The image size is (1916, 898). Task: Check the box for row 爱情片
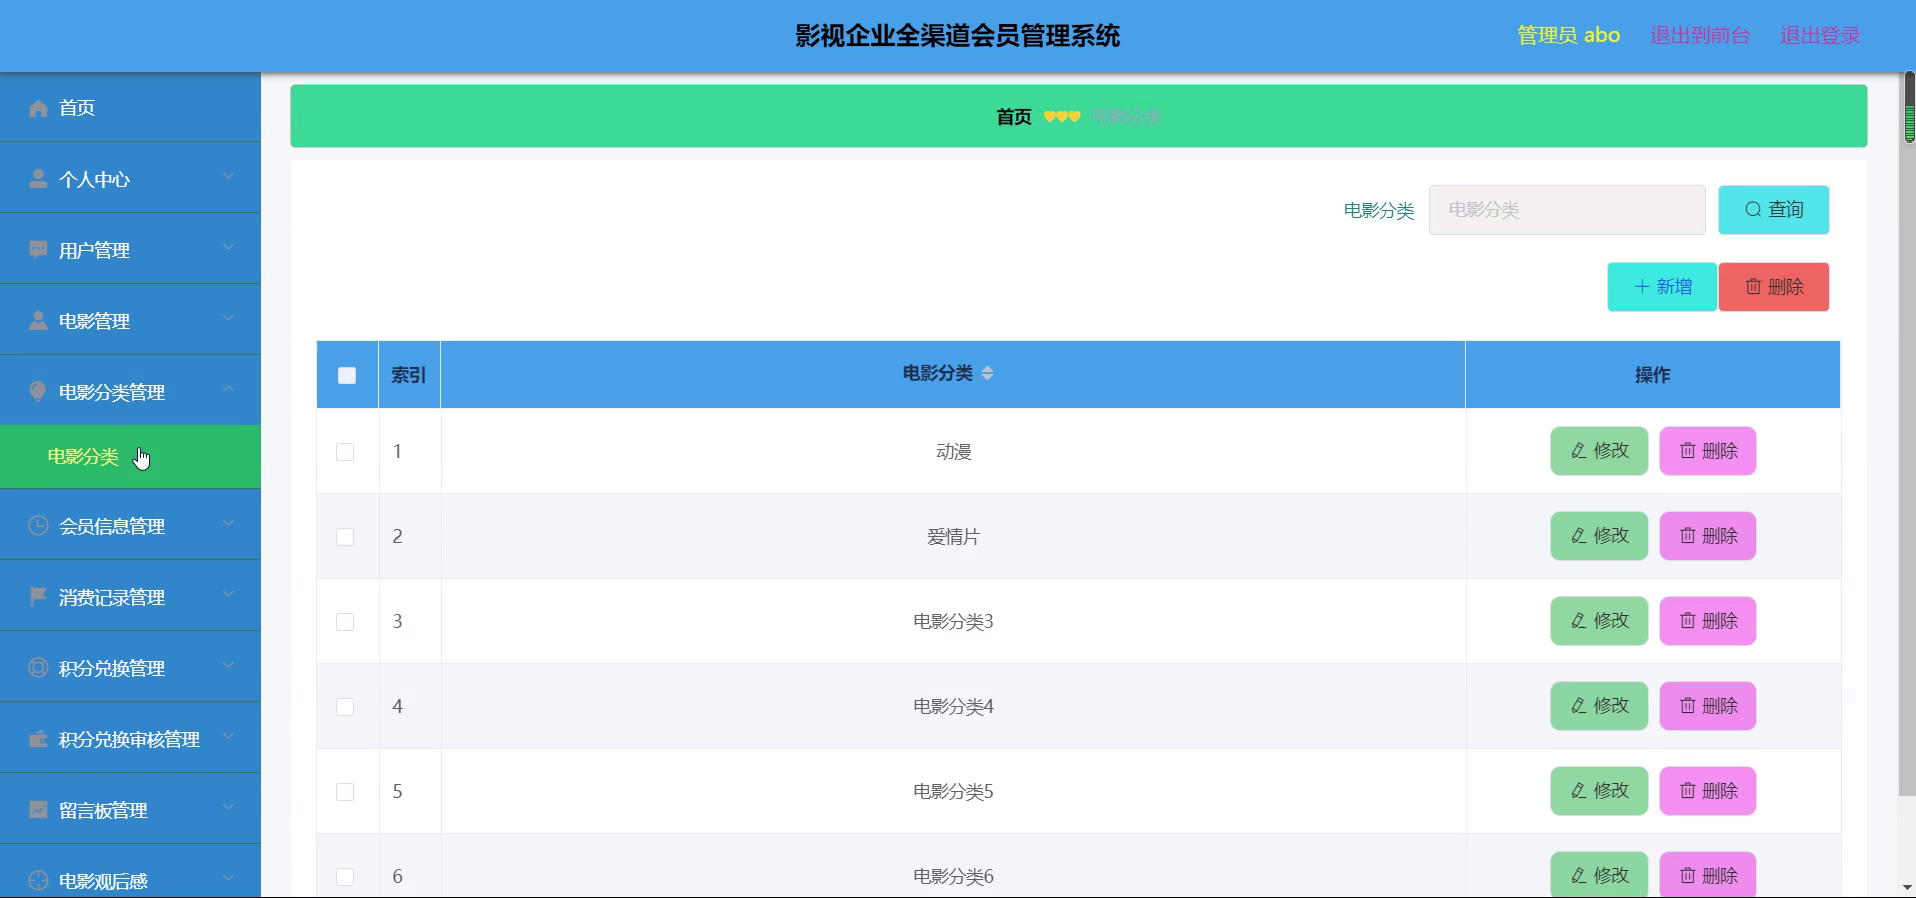[345, 537]
